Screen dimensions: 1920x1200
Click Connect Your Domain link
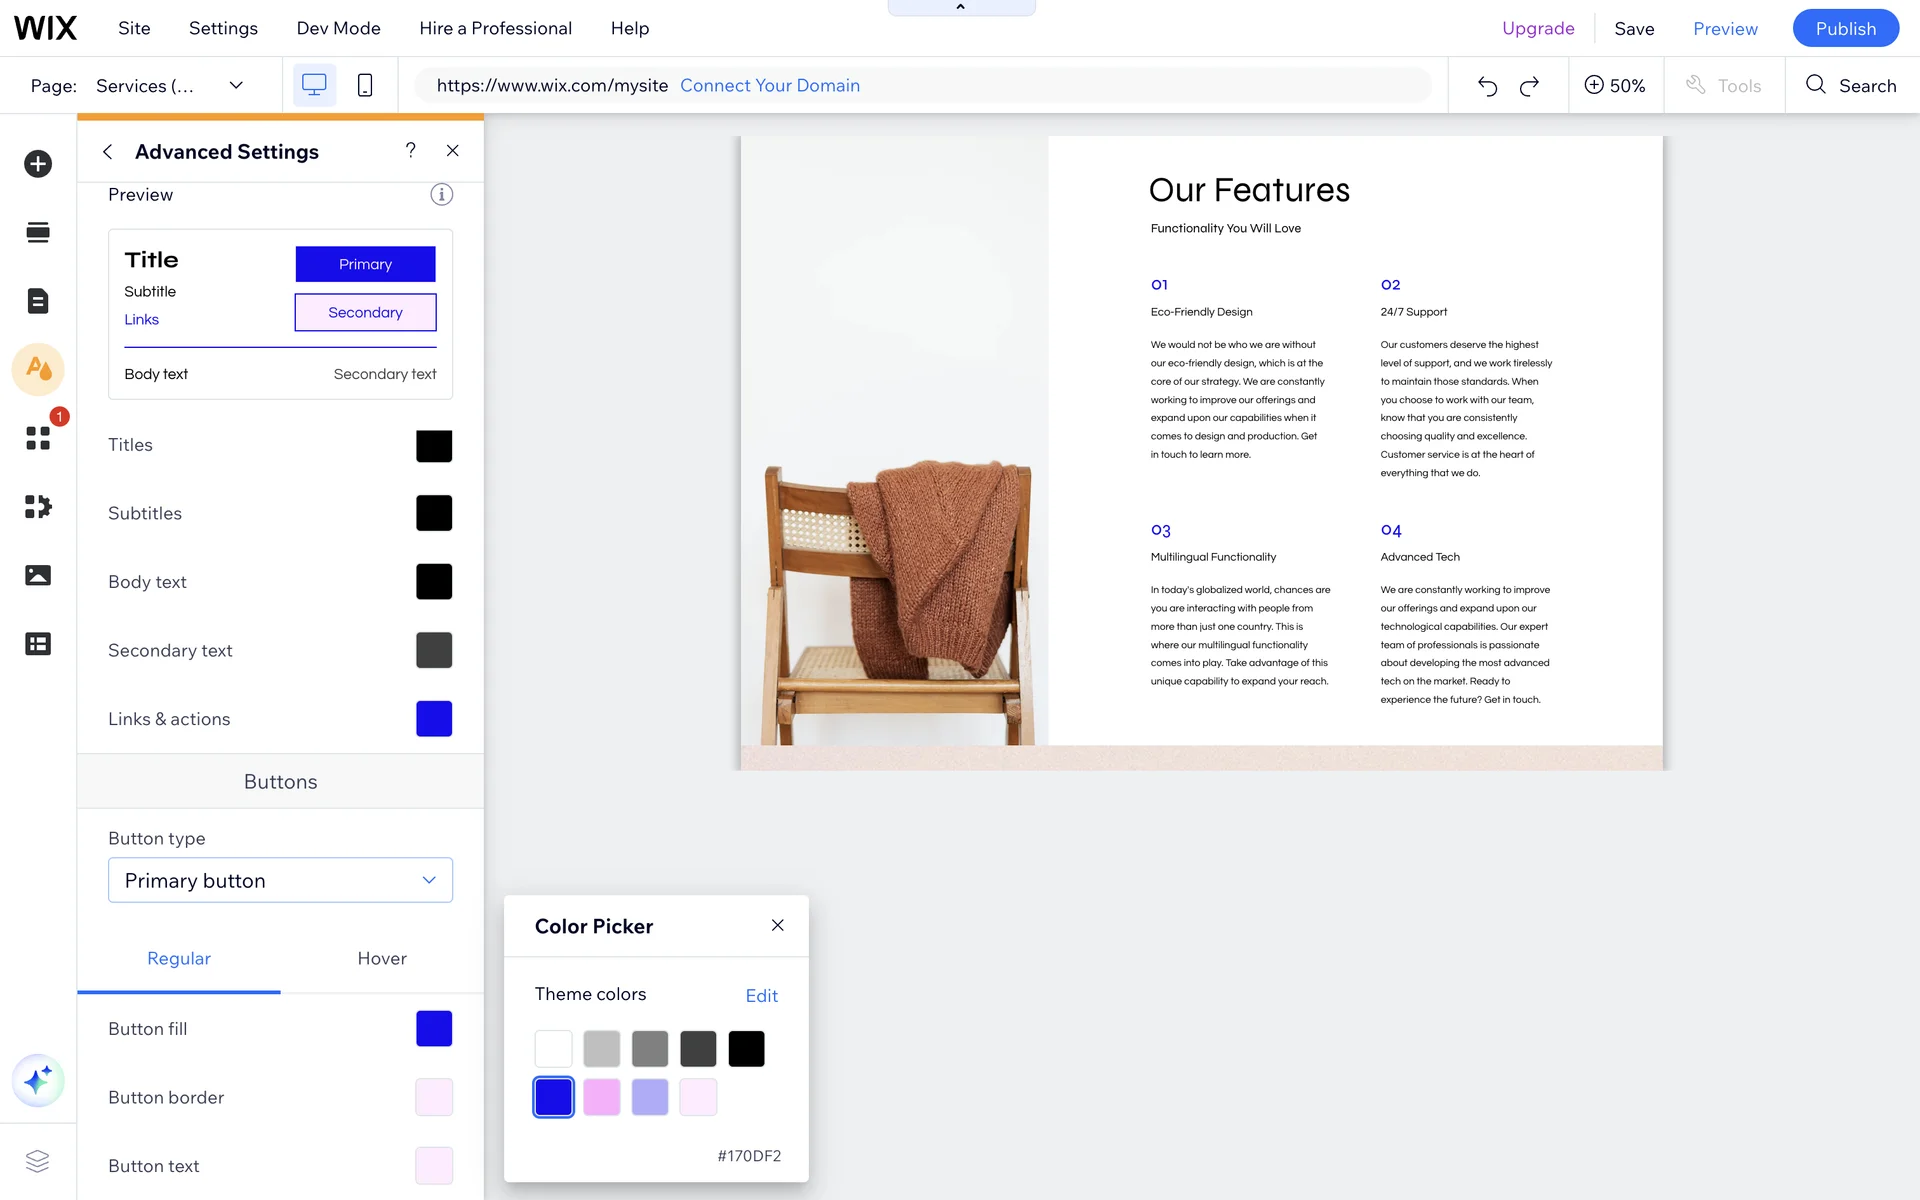pyautogui.click(x=770, y=86)
